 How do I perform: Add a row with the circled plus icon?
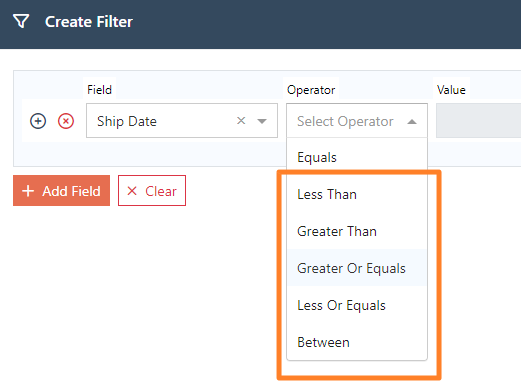click(x=38, y=121)
